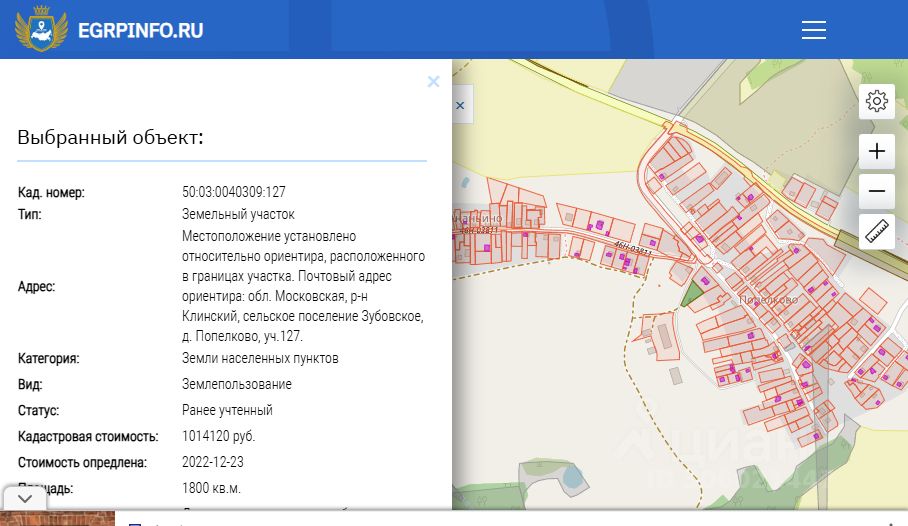Click the Попелково village label on map
This screenshot has height=526, width=908.
pos(767,299)
